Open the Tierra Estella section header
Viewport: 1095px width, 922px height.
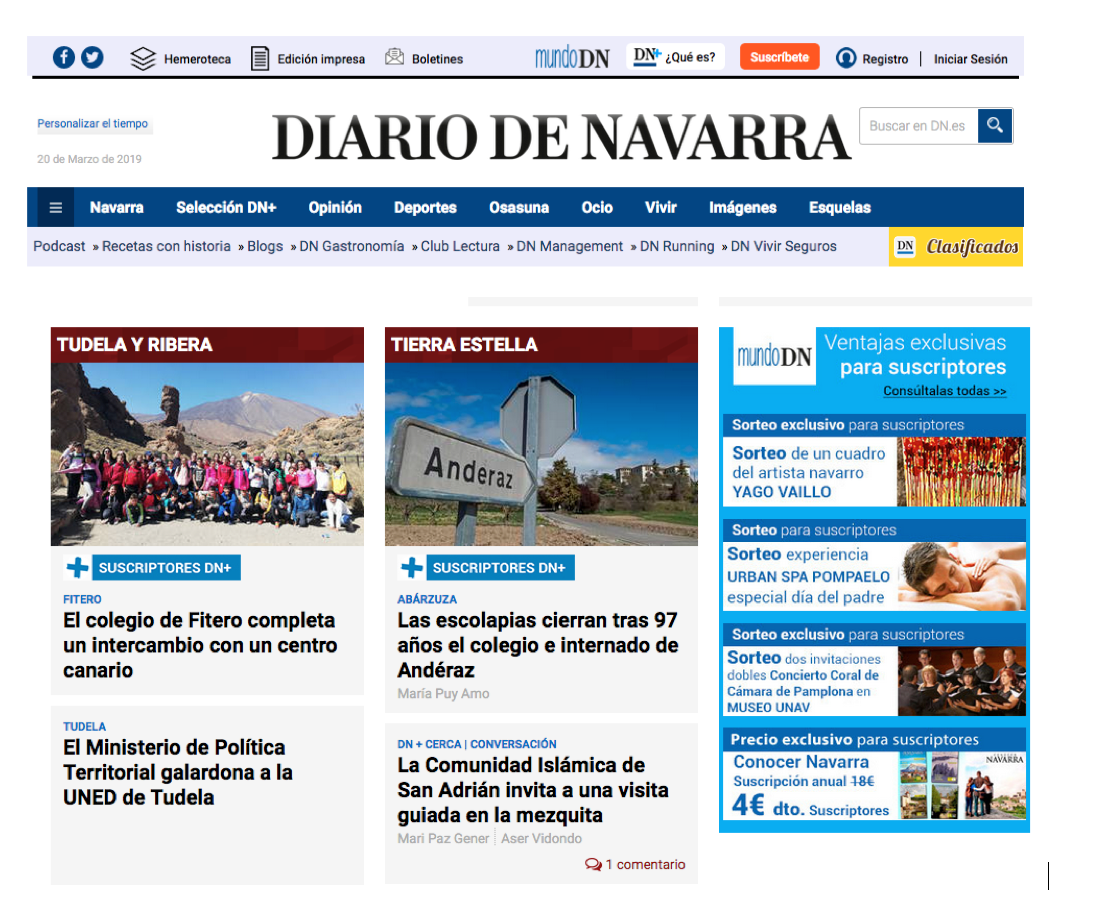pos(541,345)
